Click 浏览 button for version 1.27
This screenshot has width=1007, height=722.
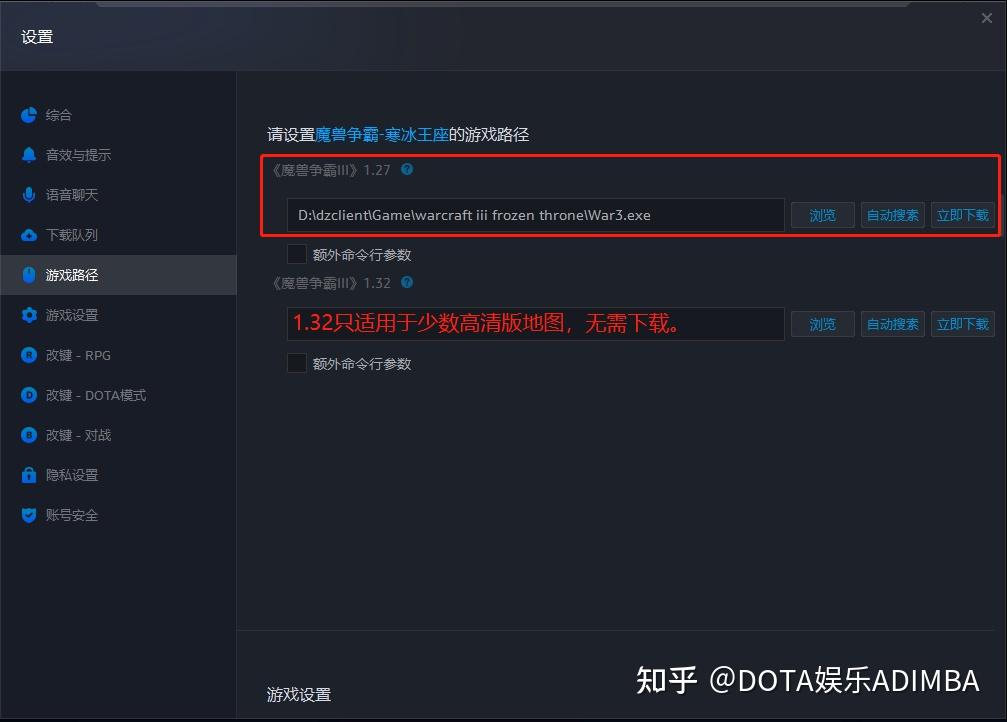823,215
